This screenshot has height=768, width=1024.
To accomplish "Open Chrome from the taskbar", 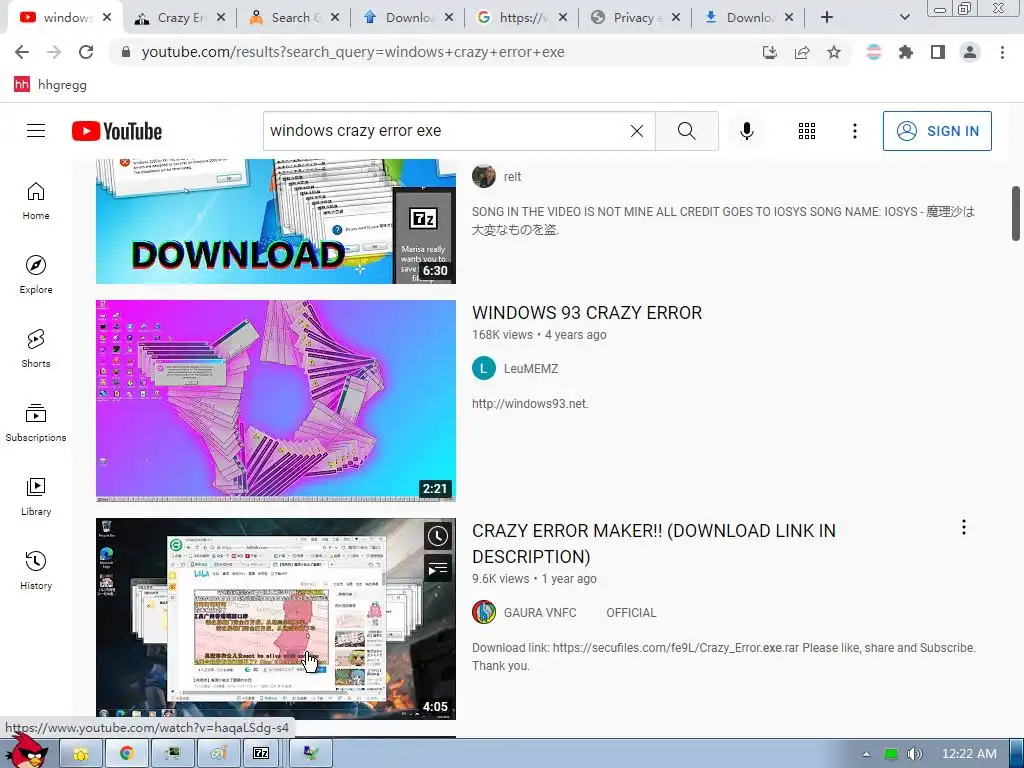I will (127, 754).
